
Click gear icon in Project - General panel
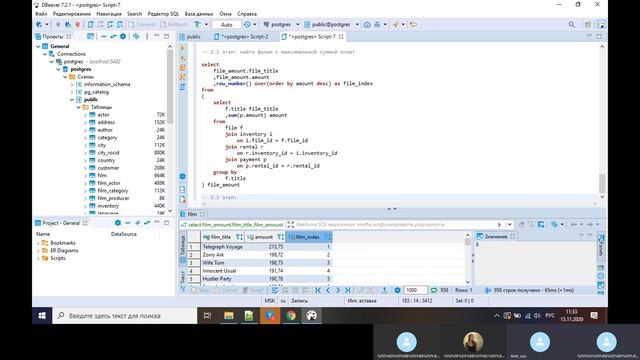(x=118, y=223)
